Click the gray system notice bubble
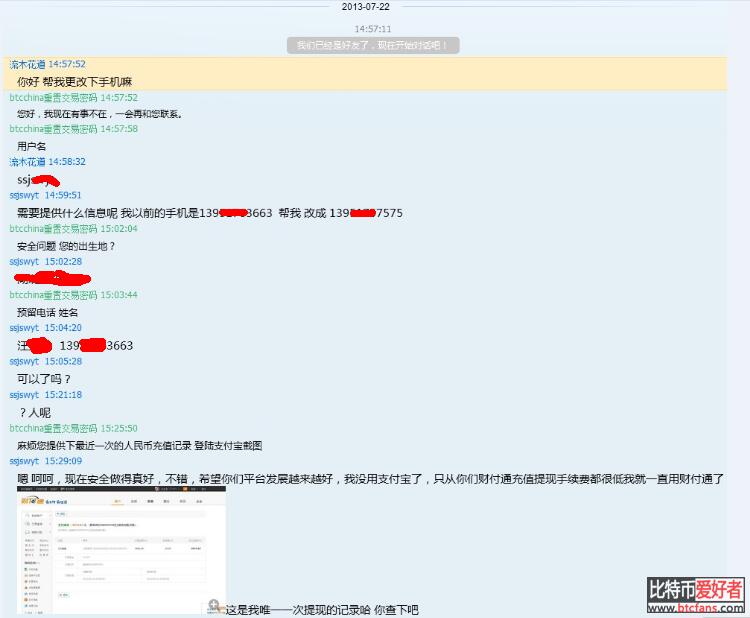 [x=373, y=45]
